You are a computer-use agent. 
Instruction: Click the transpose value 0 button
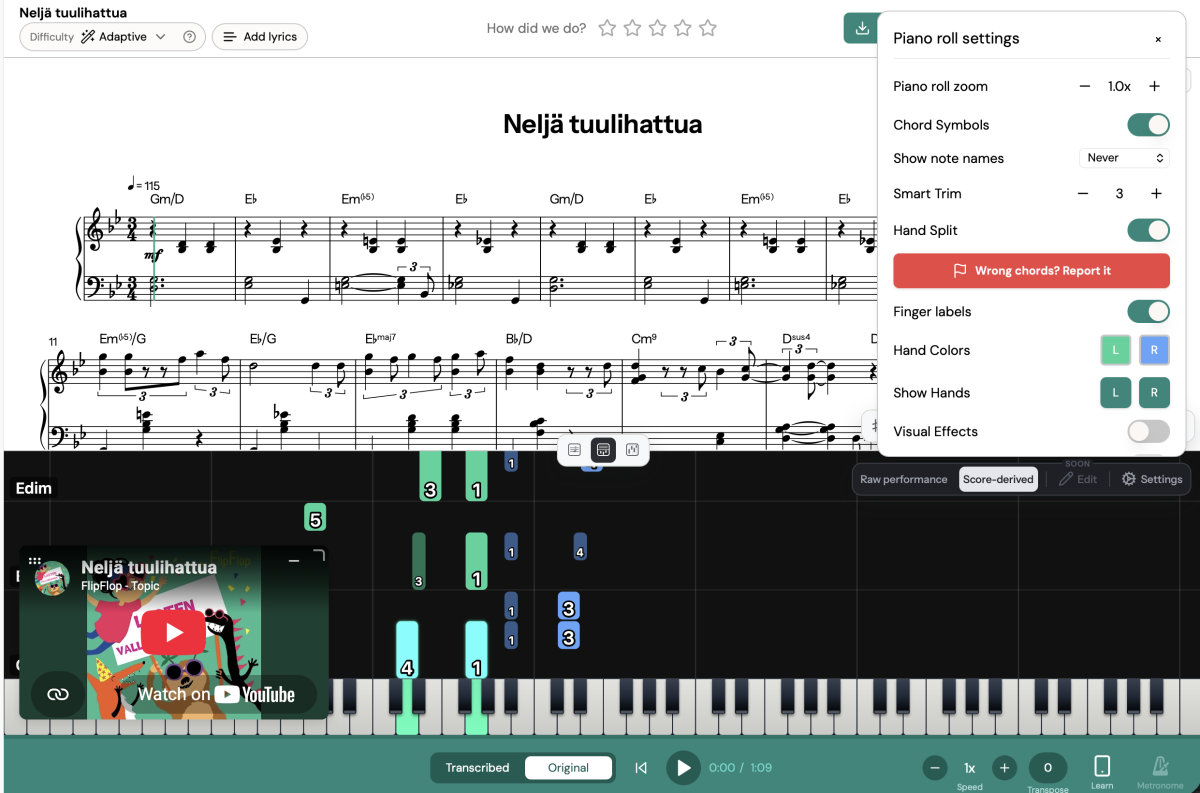click(x=1048, y=768)
